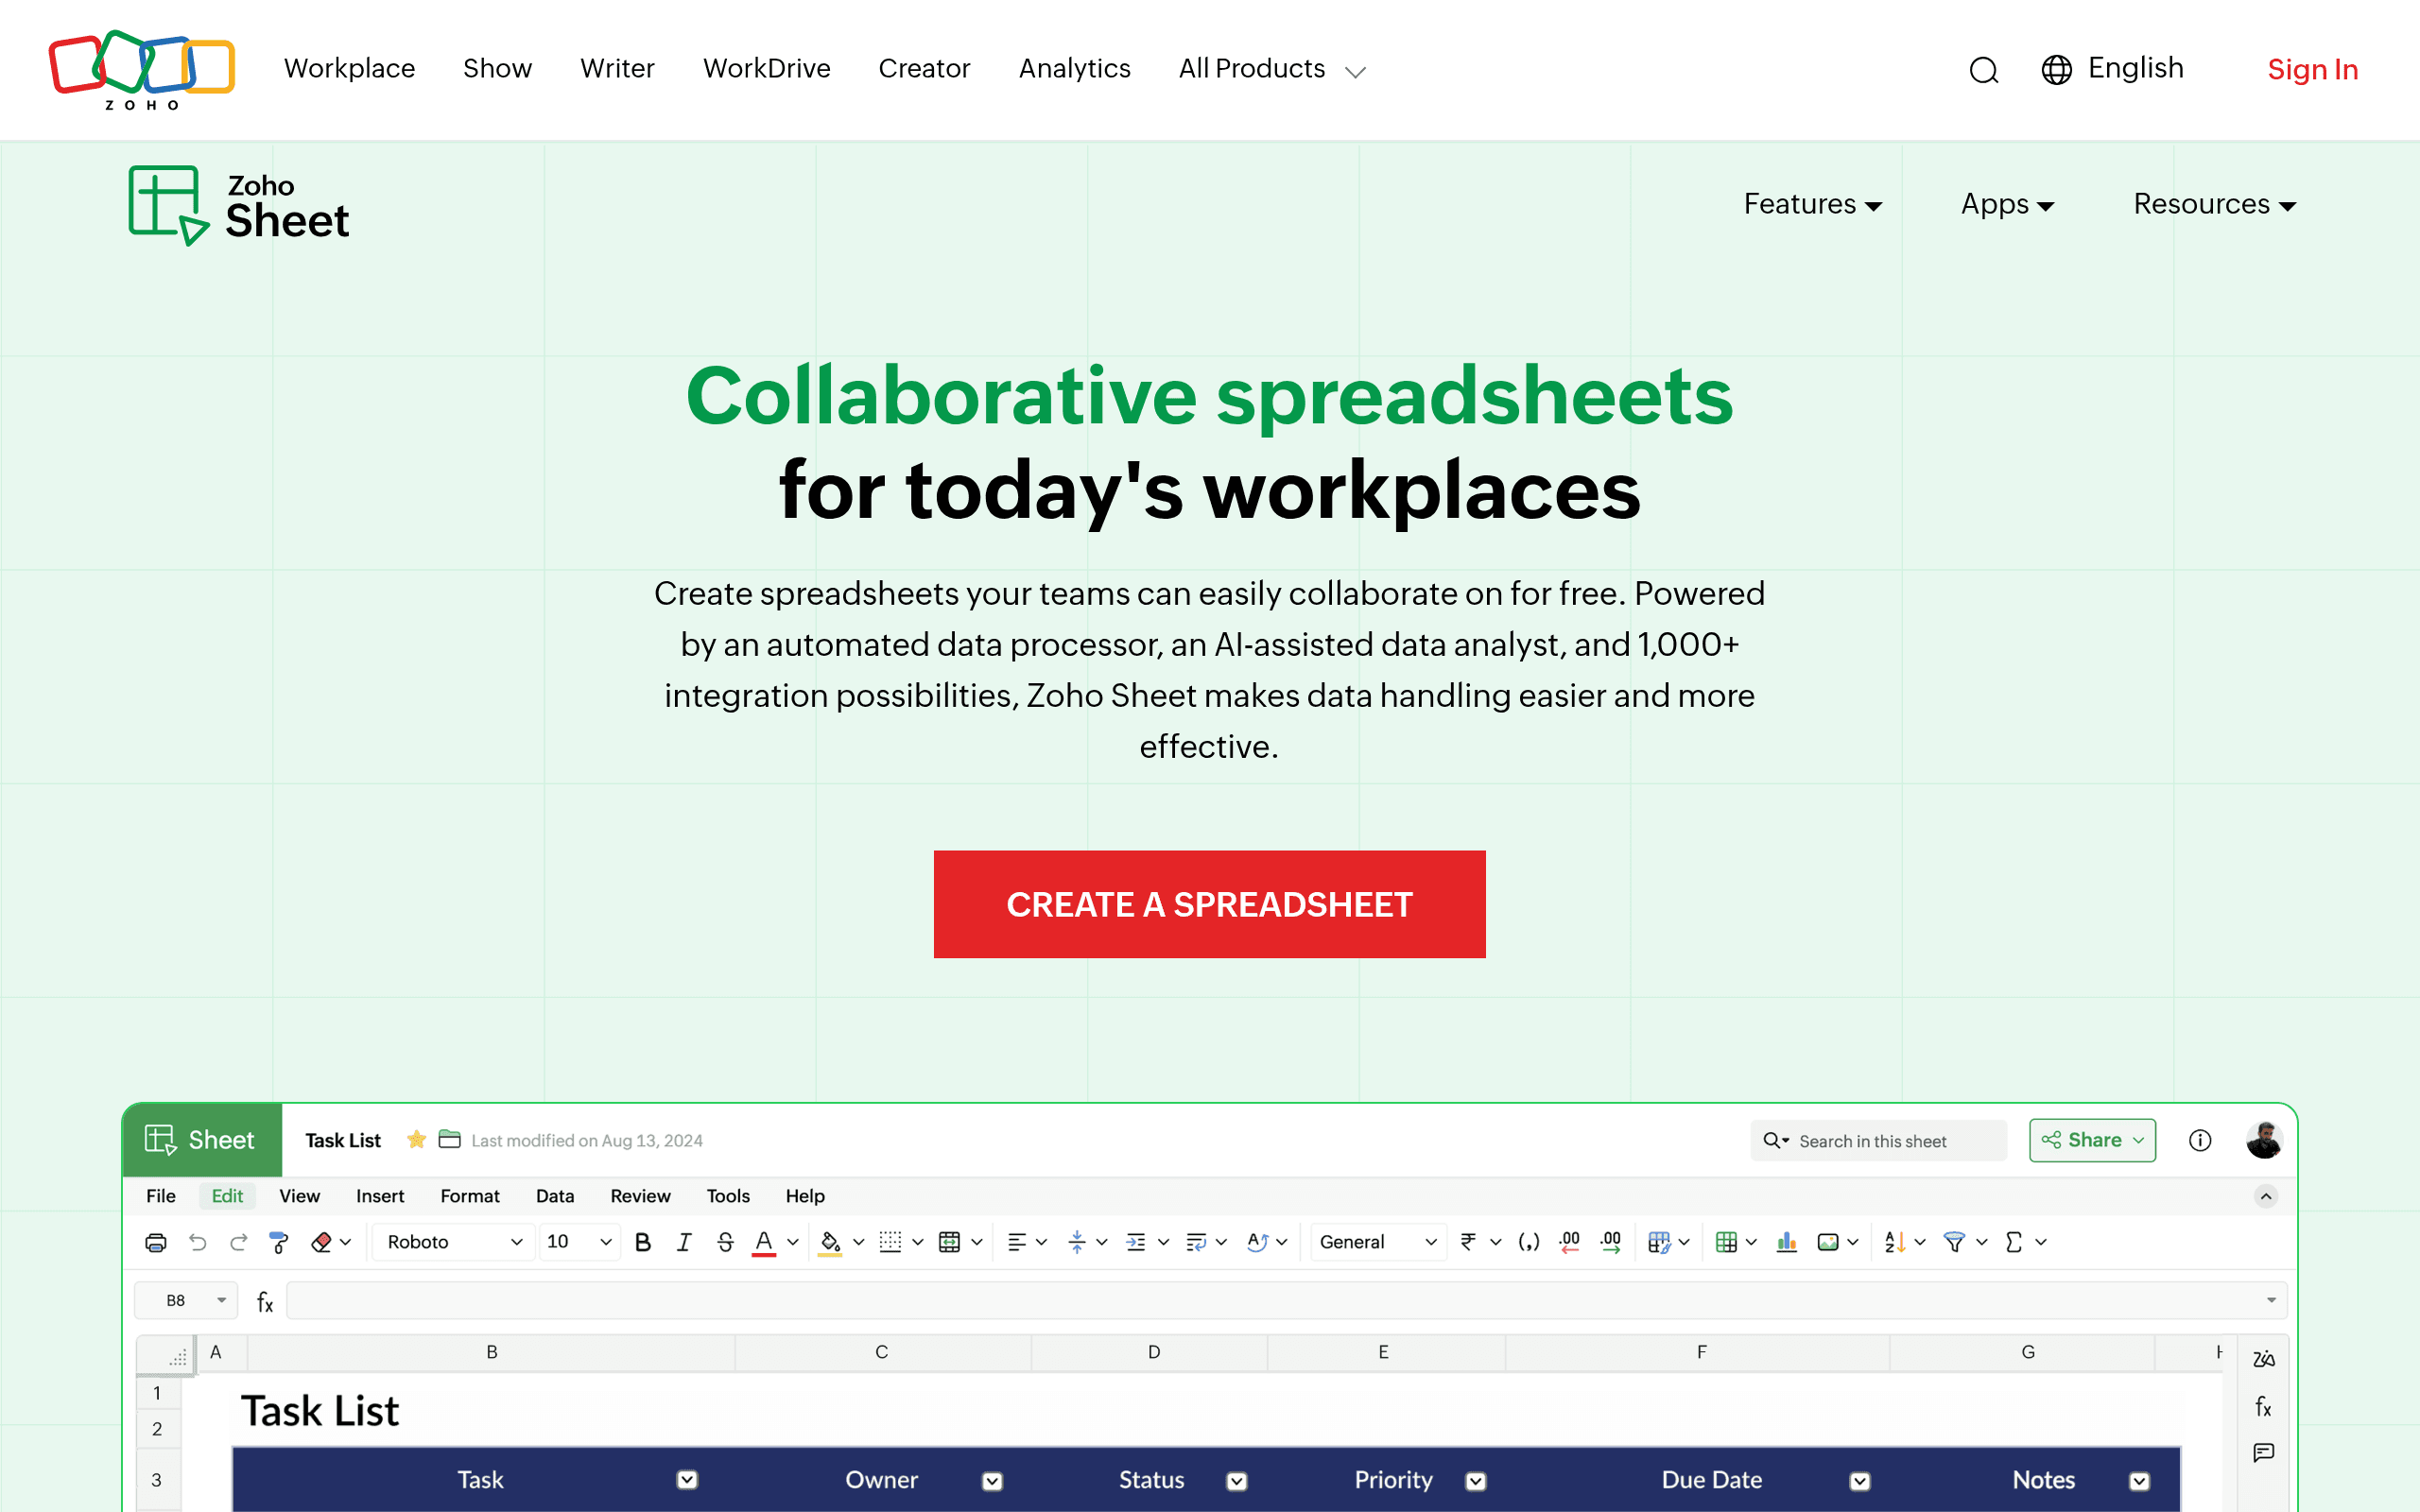2420x1512 pixels.
Task: Click the increase decimal places icon
Action: 1610,1242
